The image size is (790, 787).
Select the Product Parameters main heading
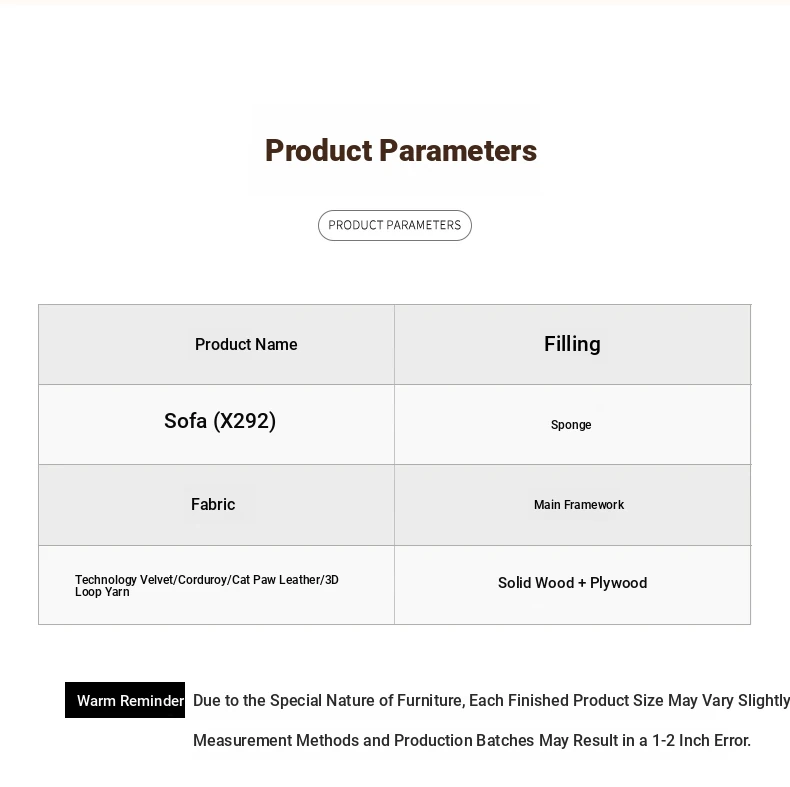pos(400,151)
